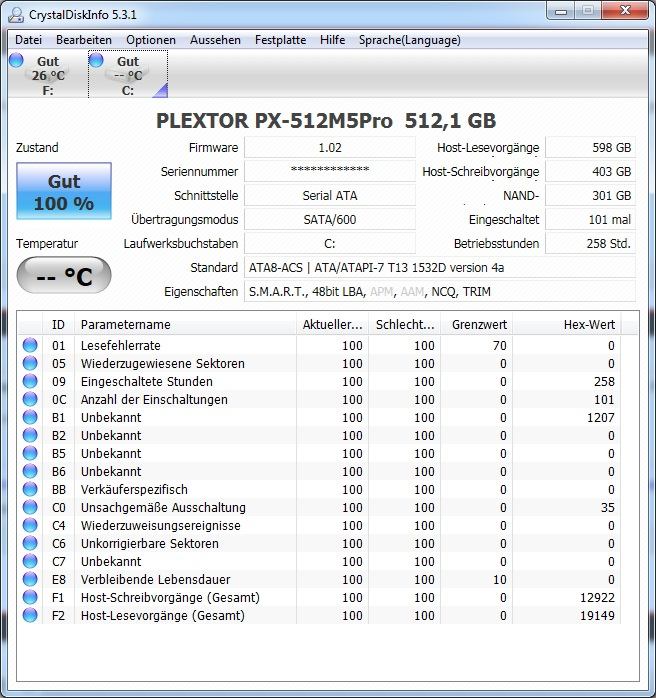Click the Schnittstelle field Serial ATA
This screenshot has width=656, height=698.
[x=330, y=195]
